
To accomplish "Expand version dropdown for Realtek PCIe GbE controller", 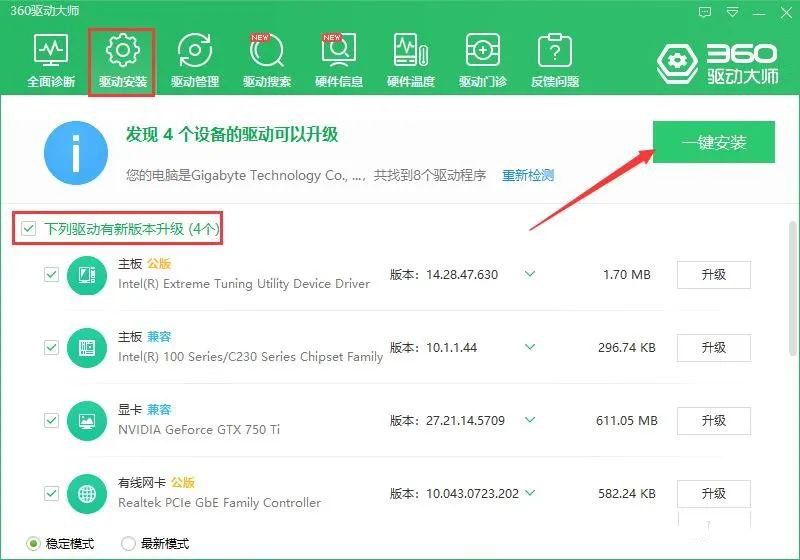I will pyautogui.click(x=530, y=493).
